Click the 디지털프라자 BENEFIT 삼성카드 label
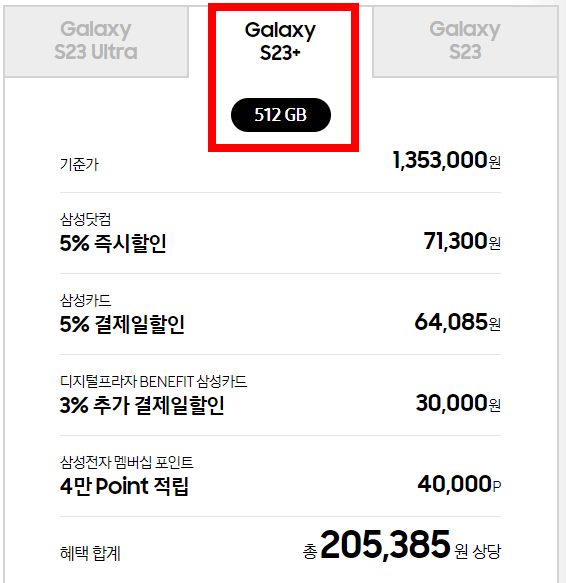The image size is (566, 583). tap(153, 381)
